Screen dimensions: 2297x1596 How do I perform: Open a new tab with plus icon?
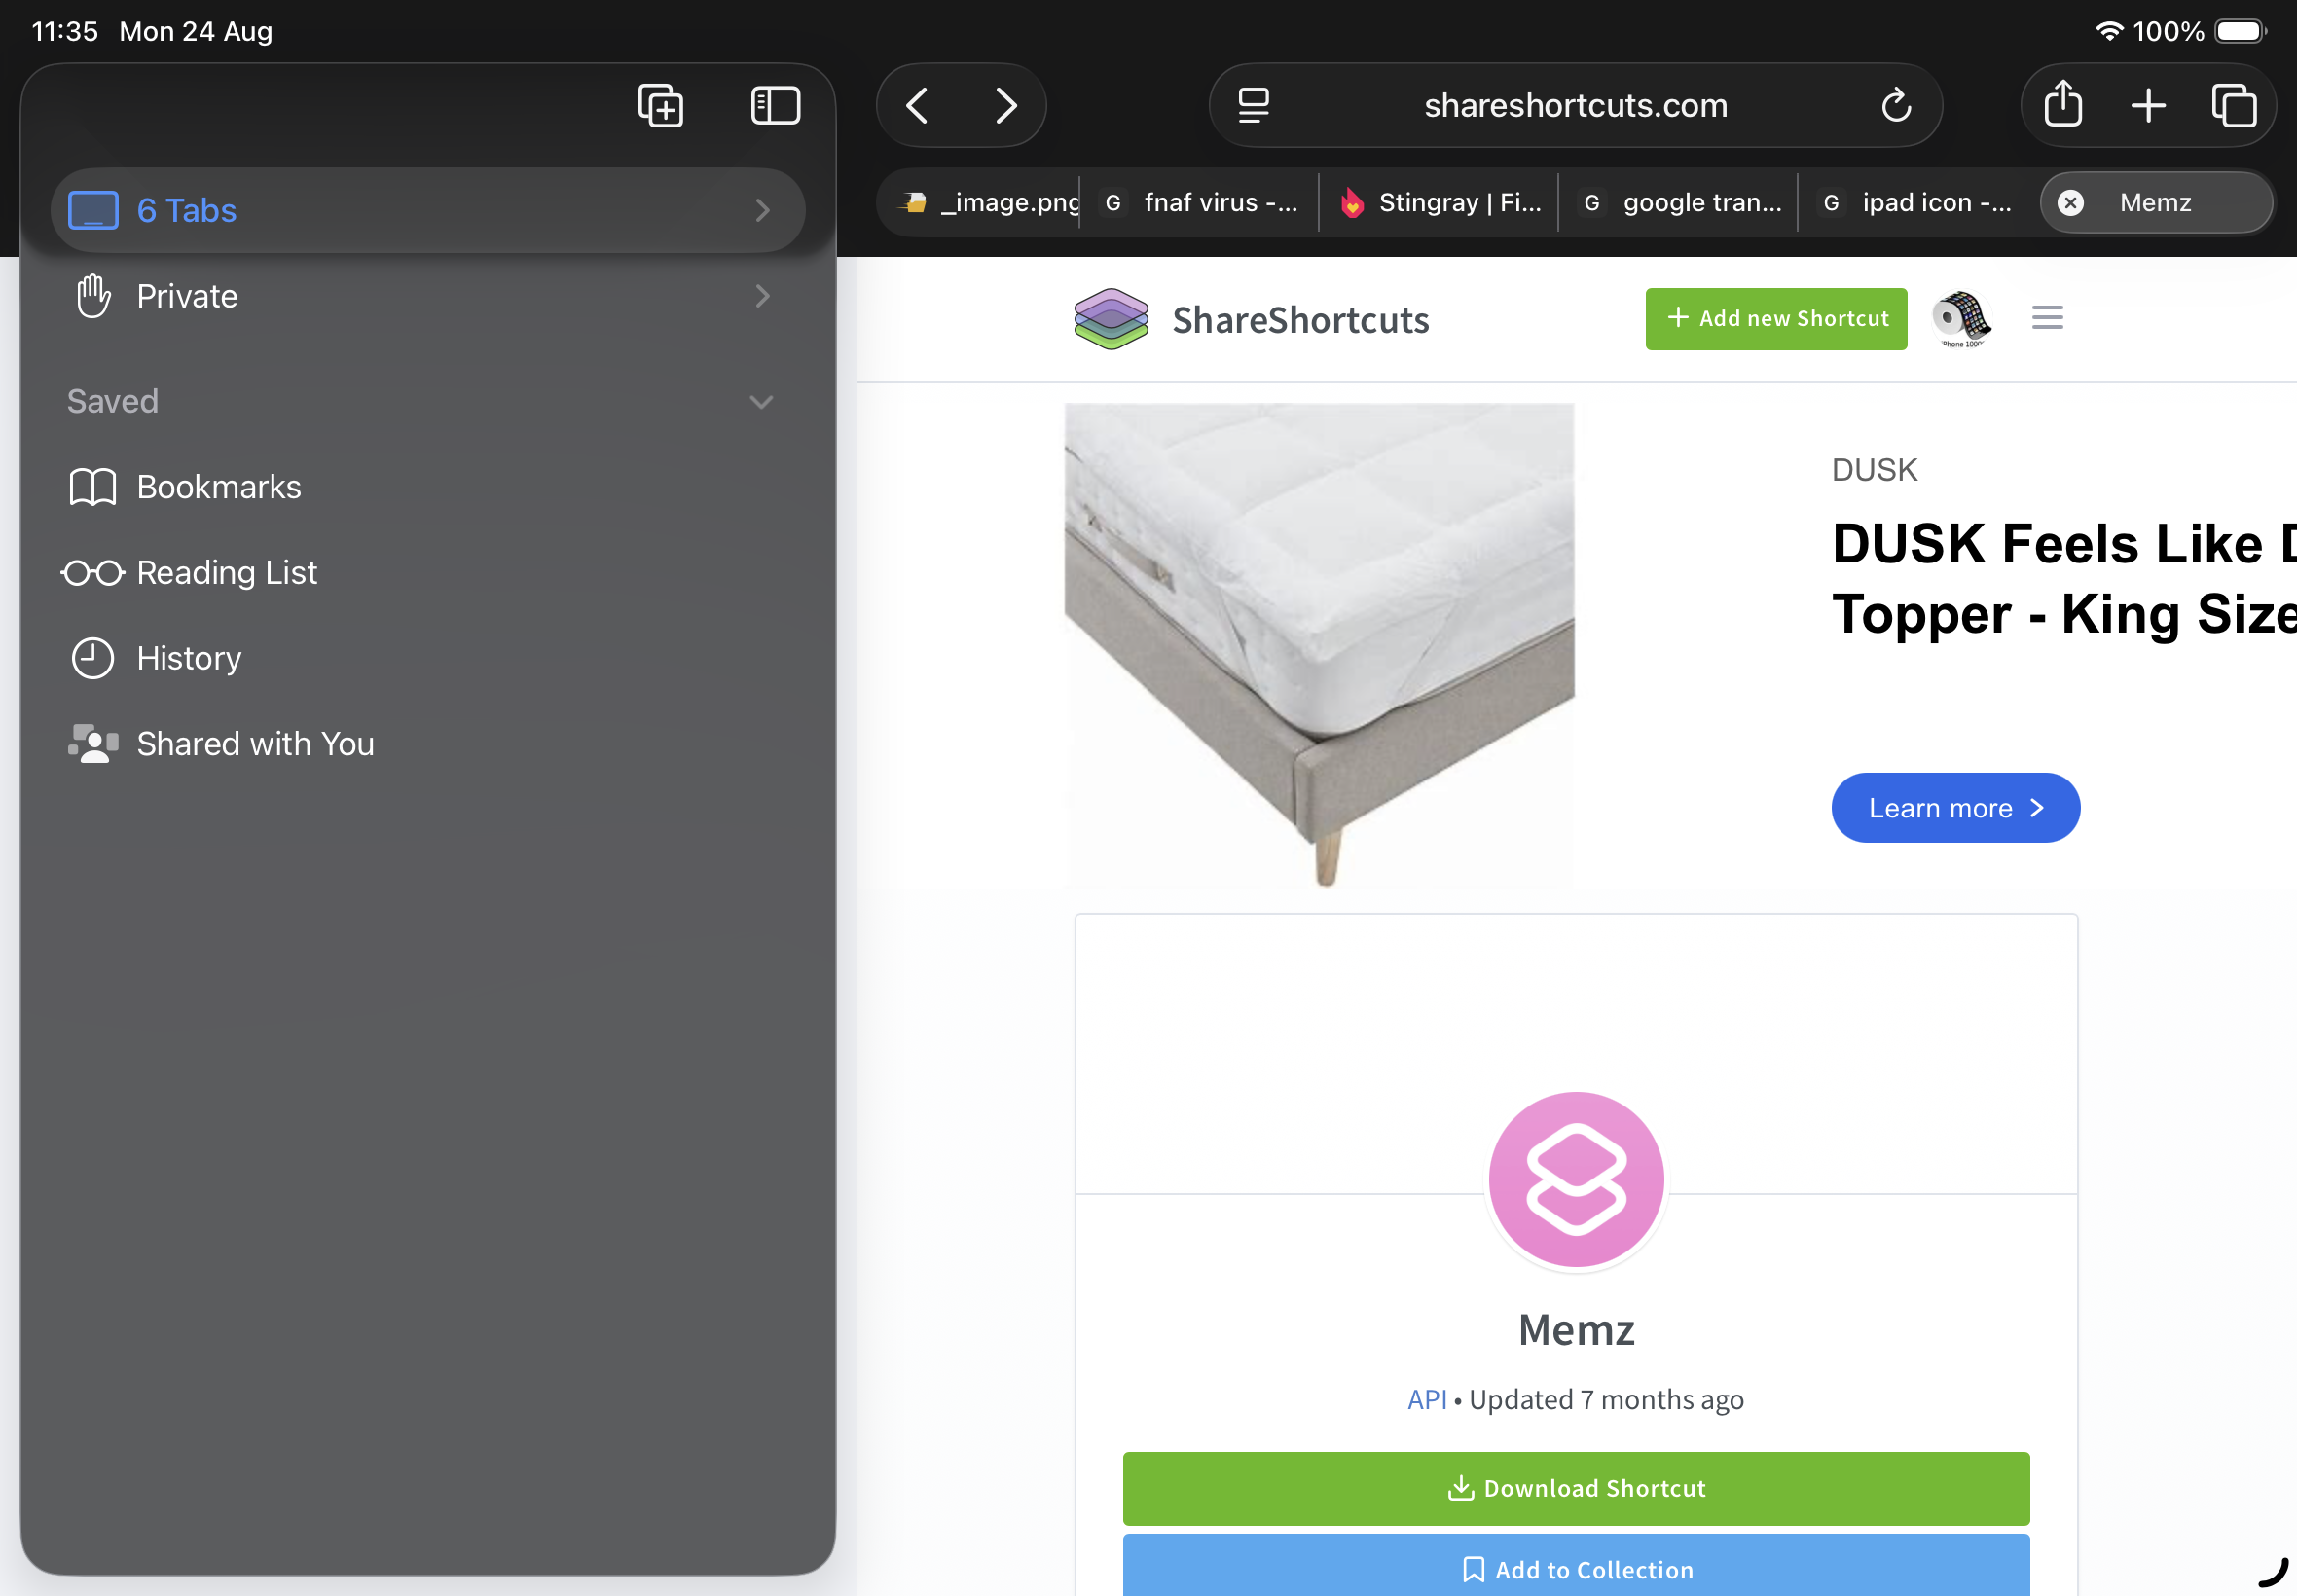2148,105
